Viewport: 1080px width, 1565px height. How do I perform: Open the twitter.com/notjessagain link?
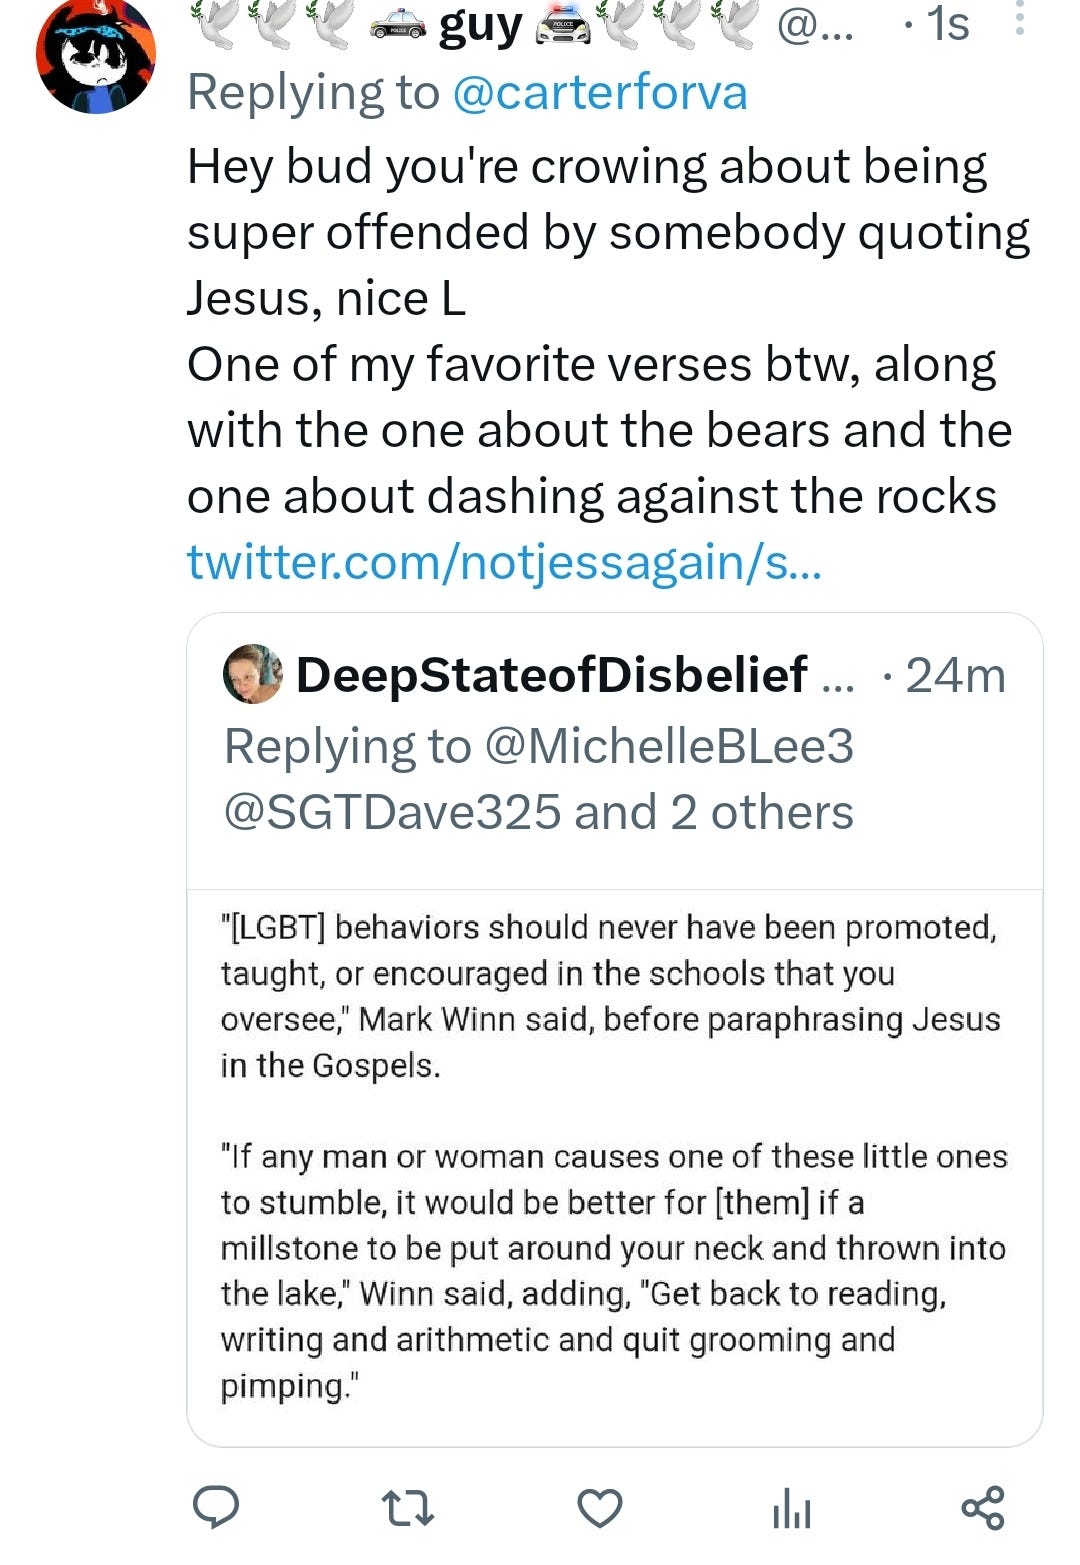[504, 561]
